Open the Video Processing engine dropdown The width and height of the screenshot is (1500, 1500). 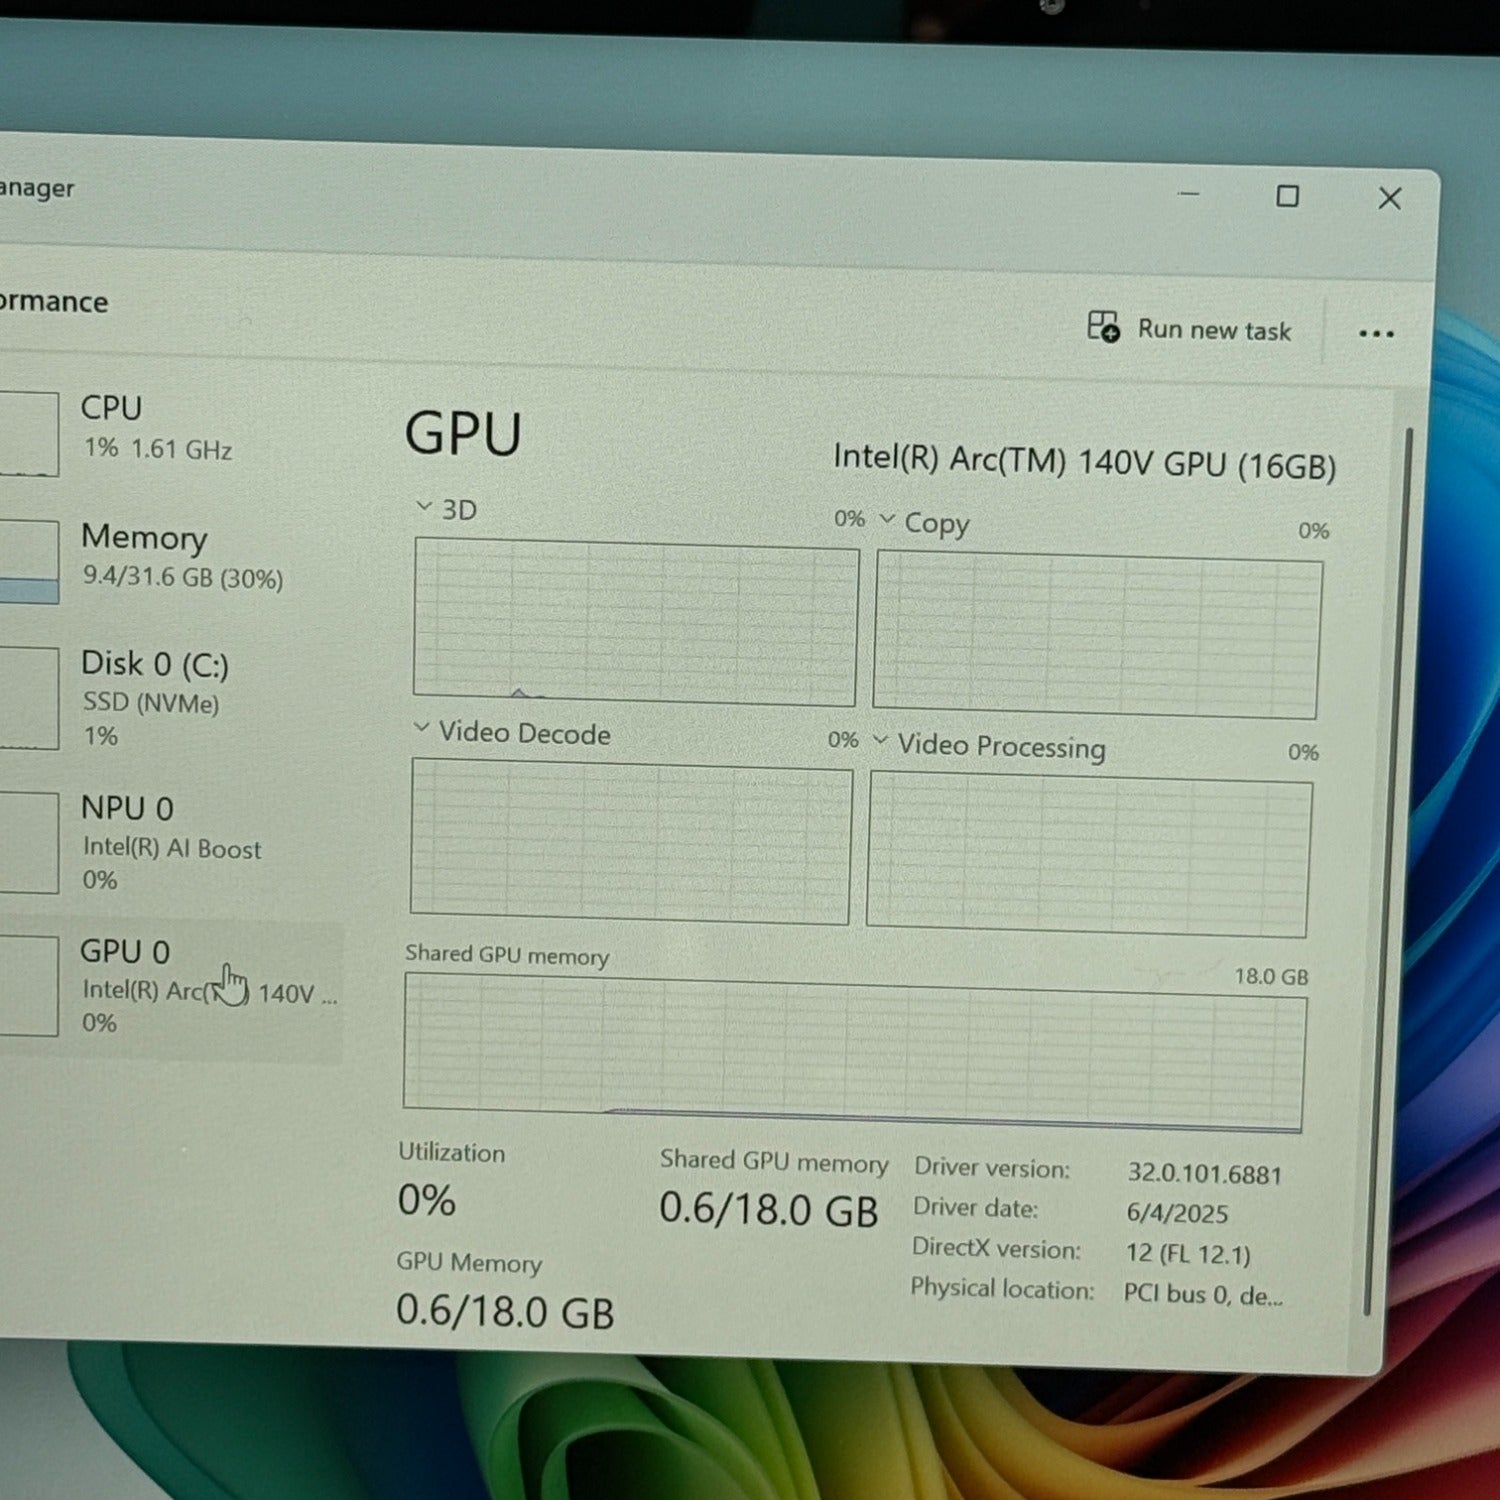[x=881, y=741]
